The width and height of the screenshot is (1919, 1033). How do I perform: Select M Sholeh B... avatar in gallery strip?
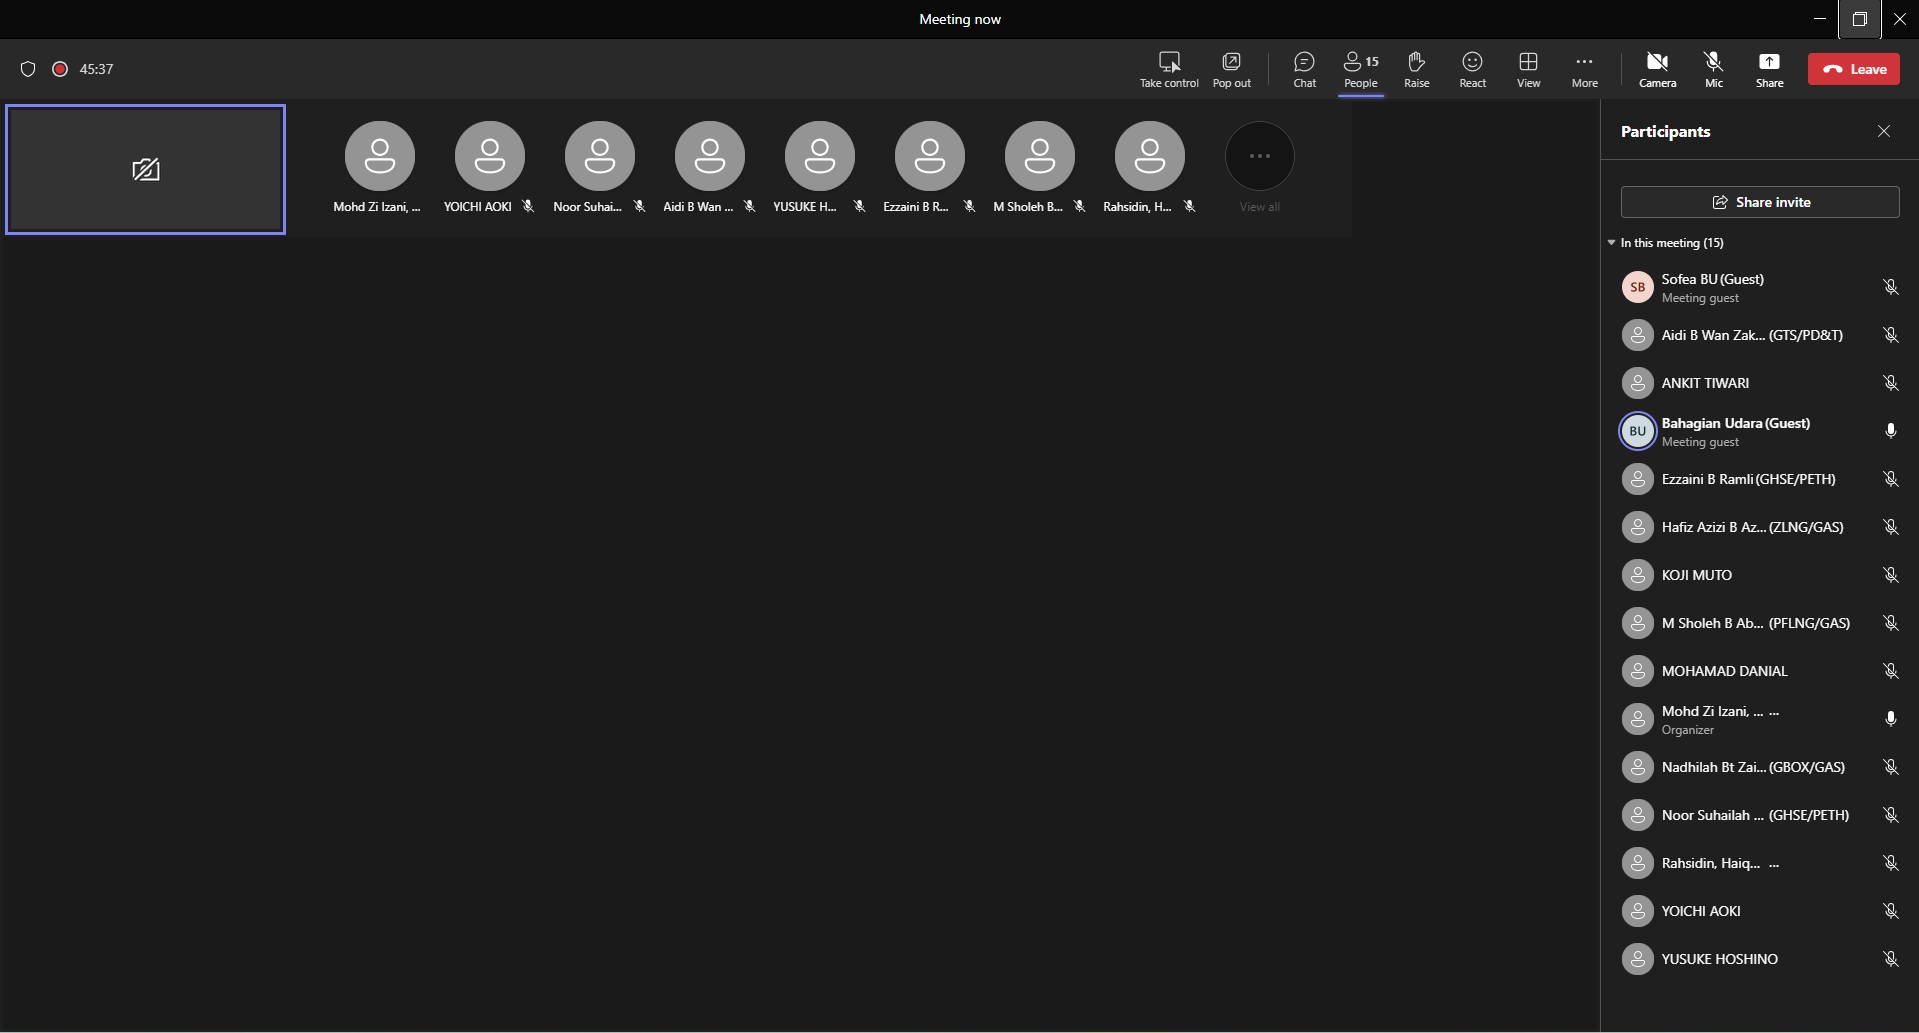point(1040,156)
